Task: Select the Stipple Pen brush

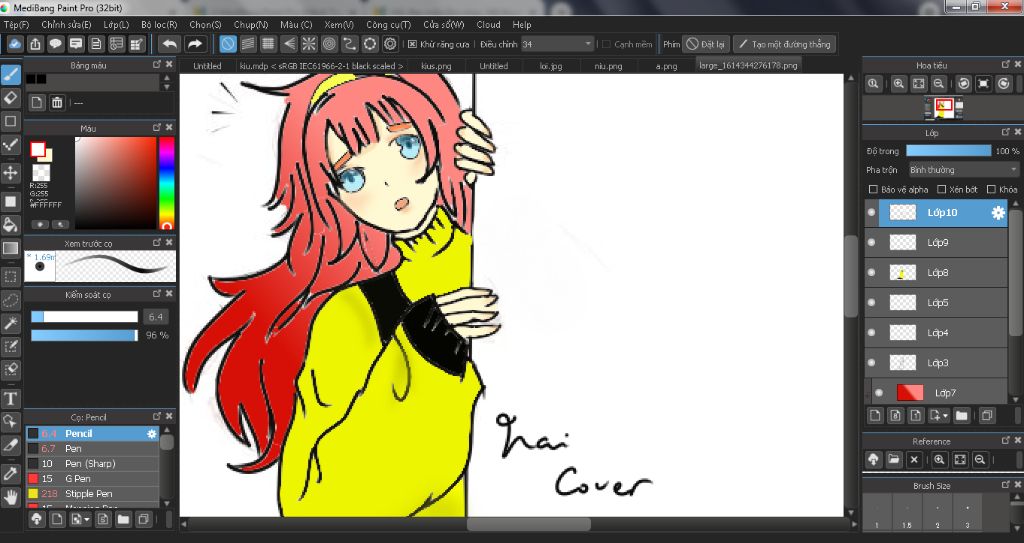Action: (92, 493)
